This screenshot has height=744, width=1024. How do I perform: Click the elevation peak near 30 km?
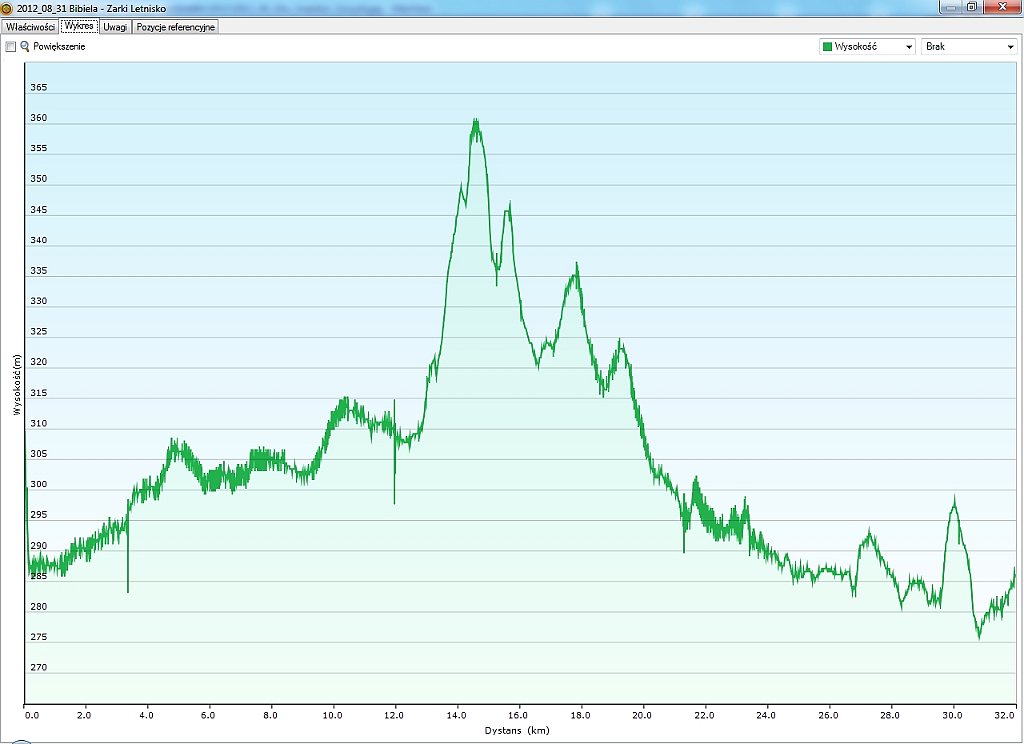pyautogui.click(x=954, y=499)
